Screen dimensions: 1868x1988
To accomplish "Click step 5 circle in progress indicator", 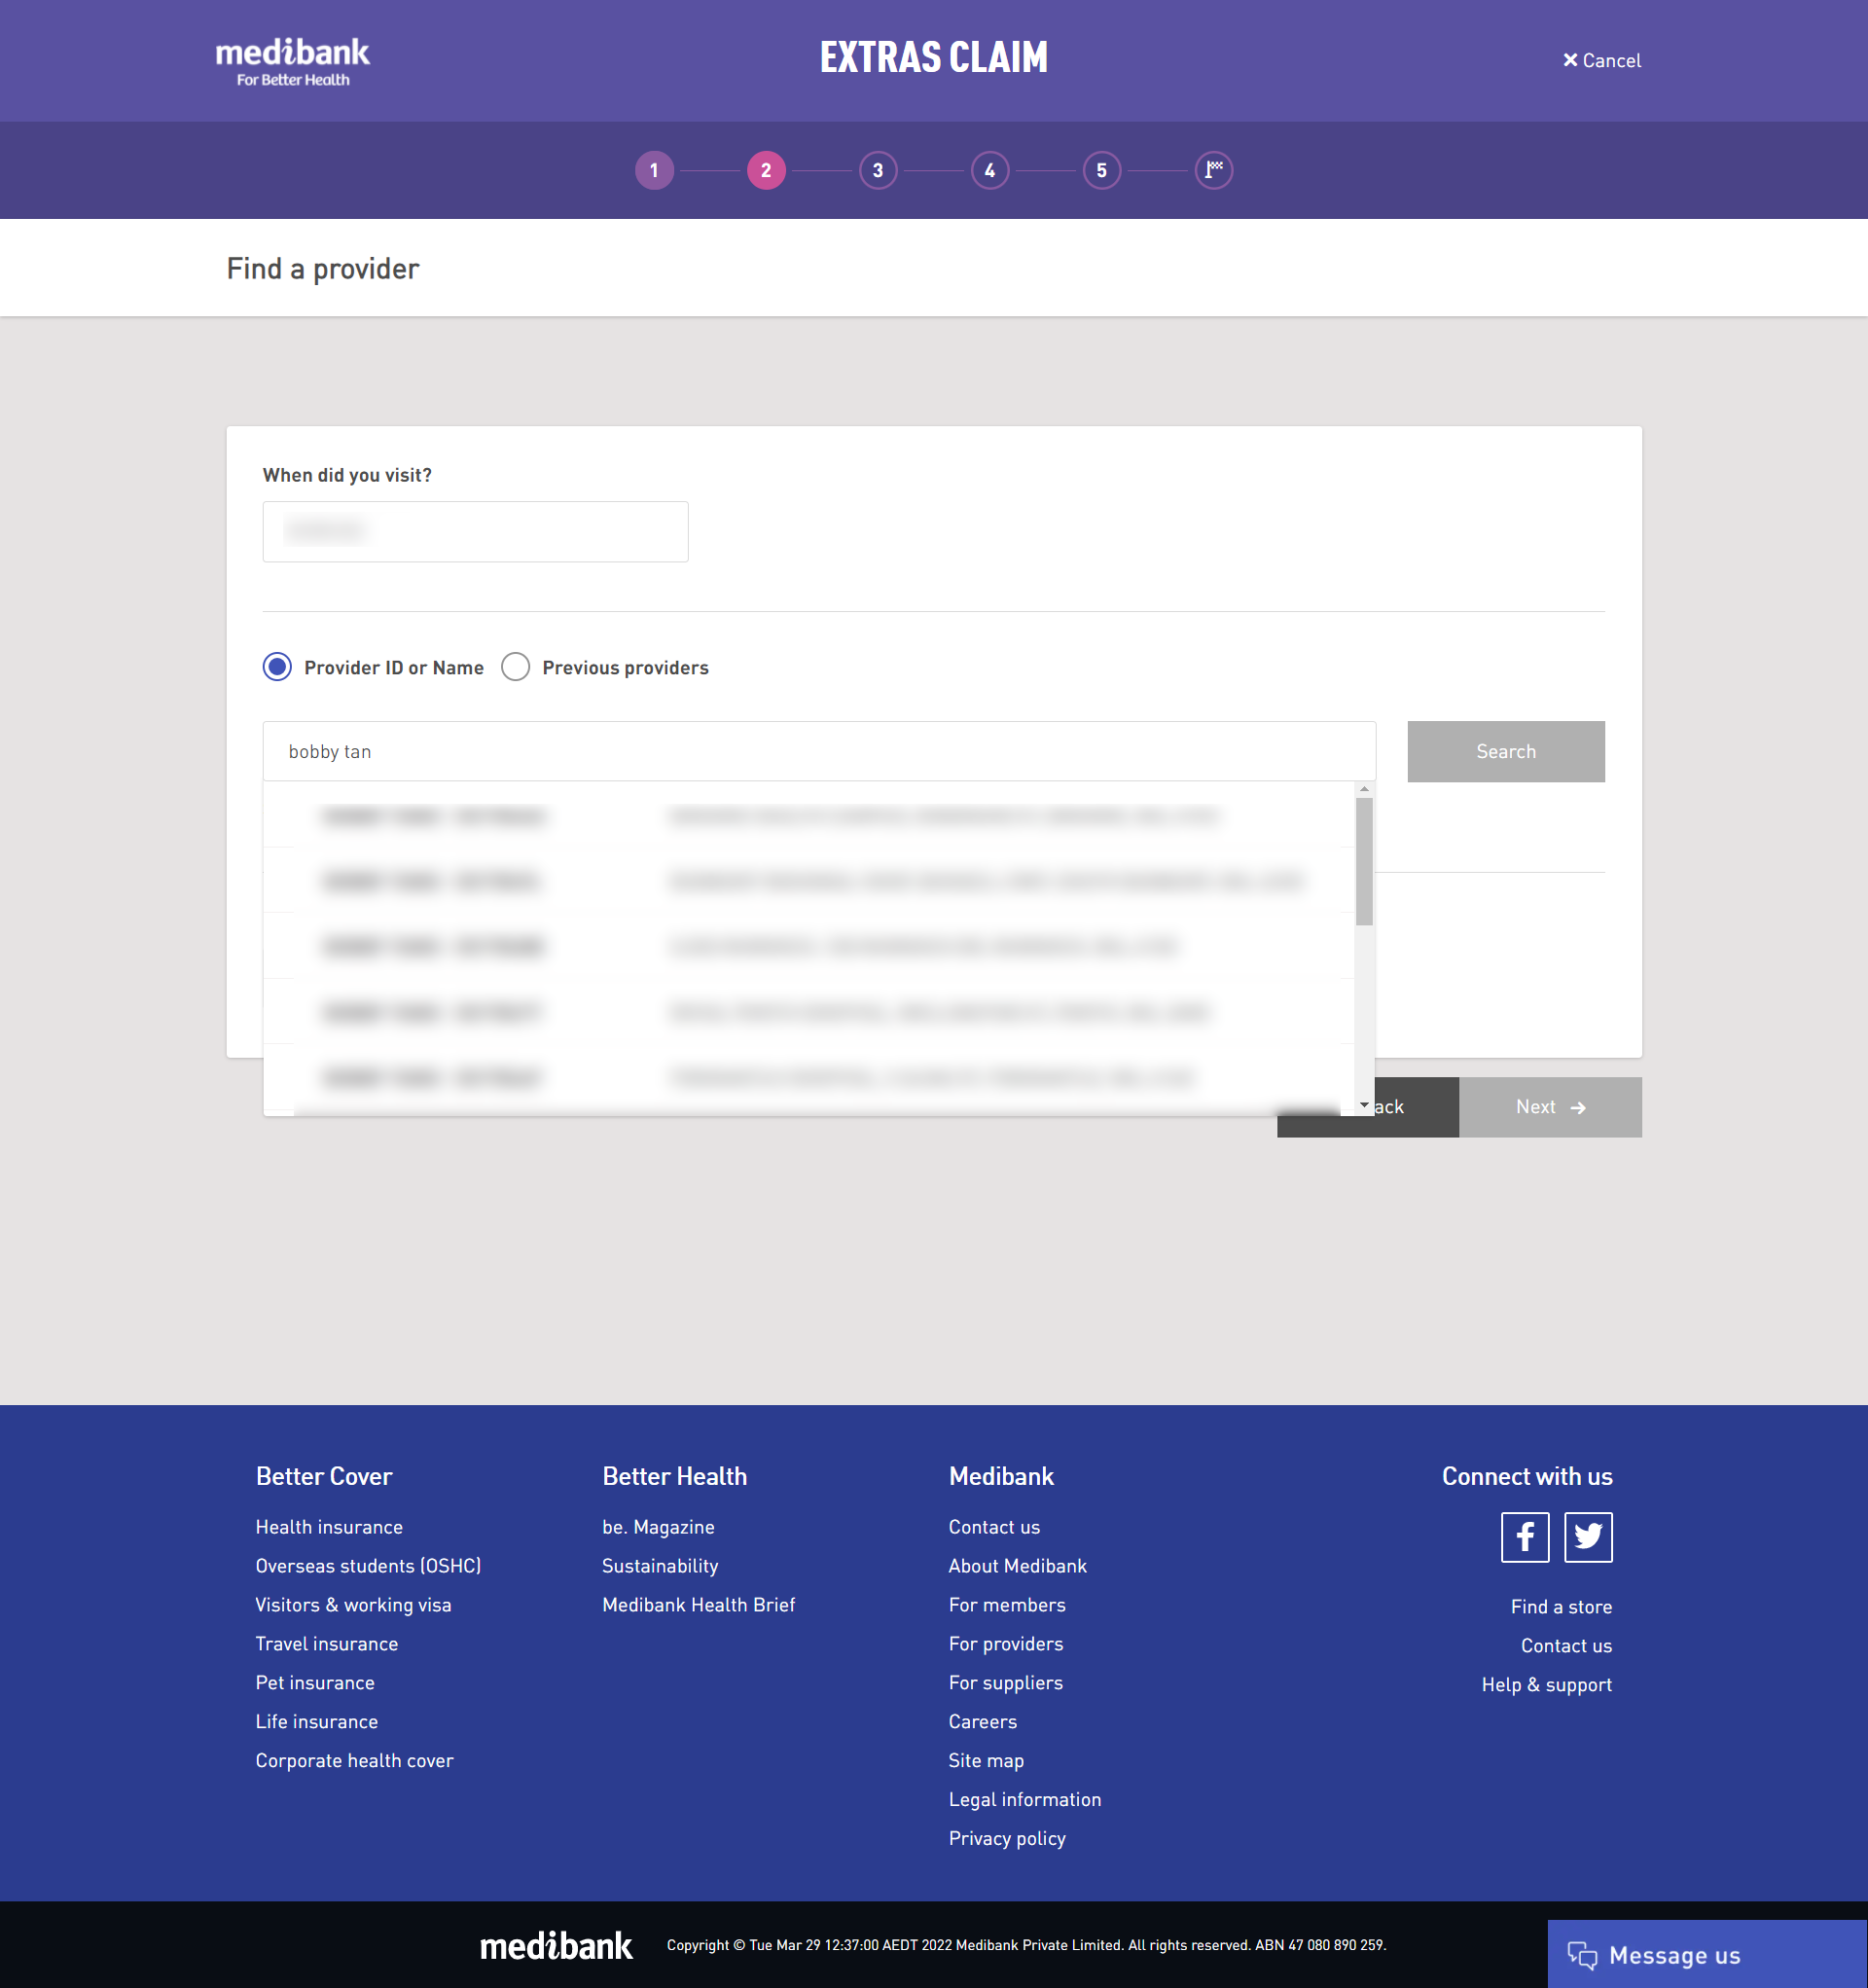I will pos(1102,168).
